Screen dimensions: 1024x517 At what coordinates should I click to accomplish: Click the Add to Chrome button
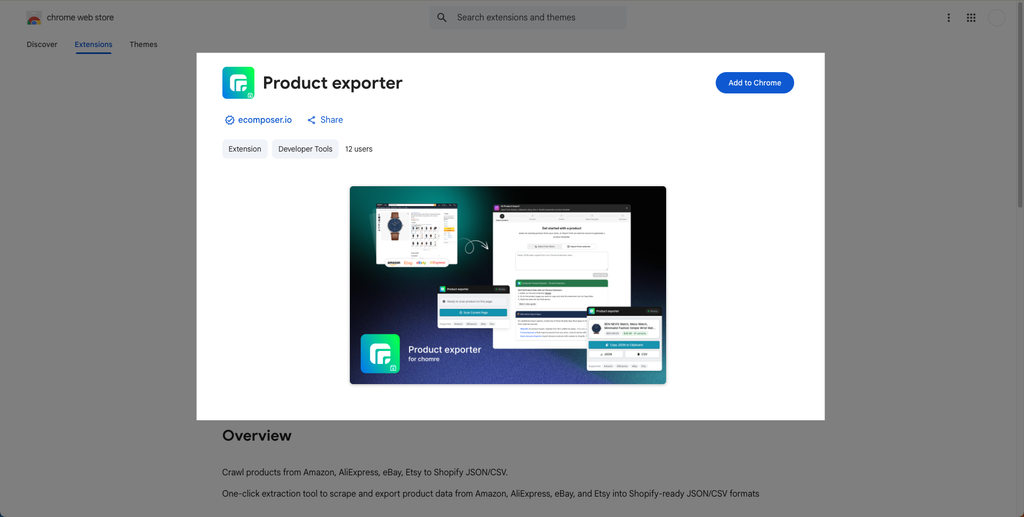point(754,83)
